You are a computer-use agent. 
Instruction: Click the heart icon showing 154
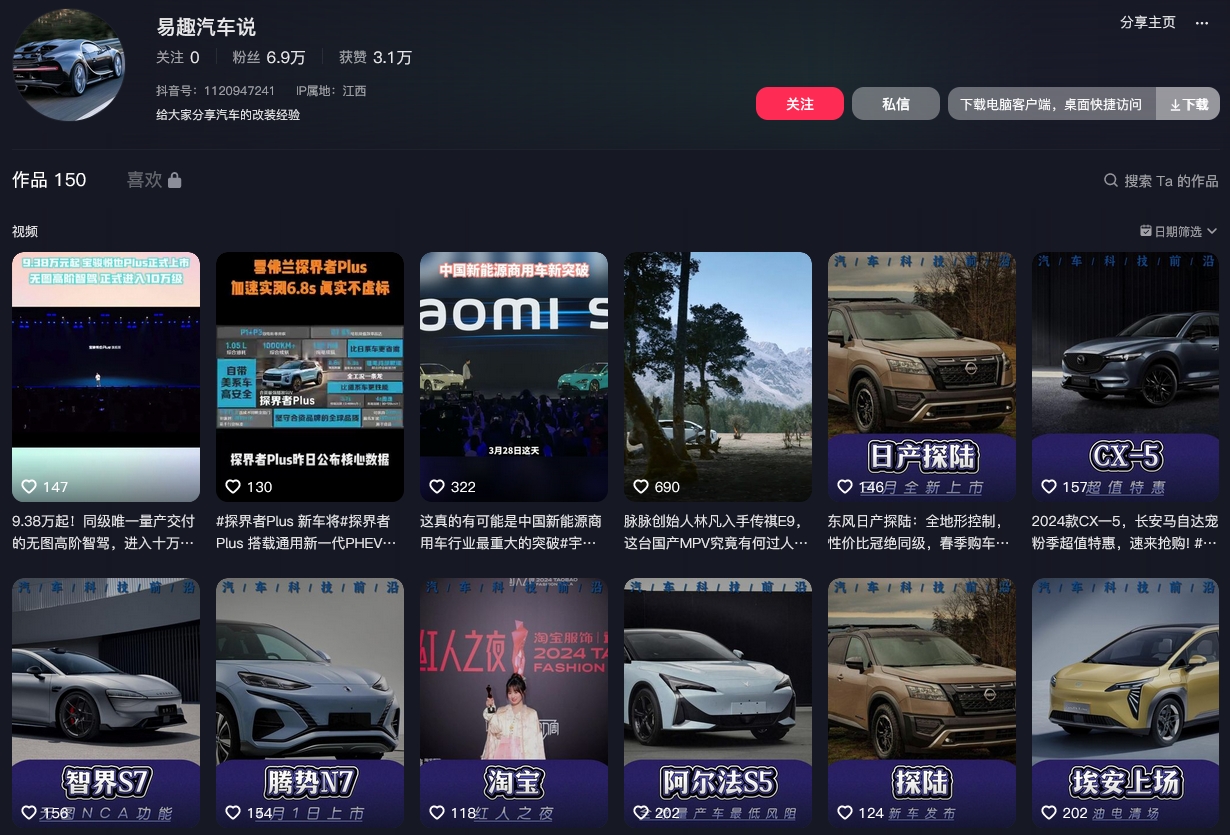coord(233,813)
